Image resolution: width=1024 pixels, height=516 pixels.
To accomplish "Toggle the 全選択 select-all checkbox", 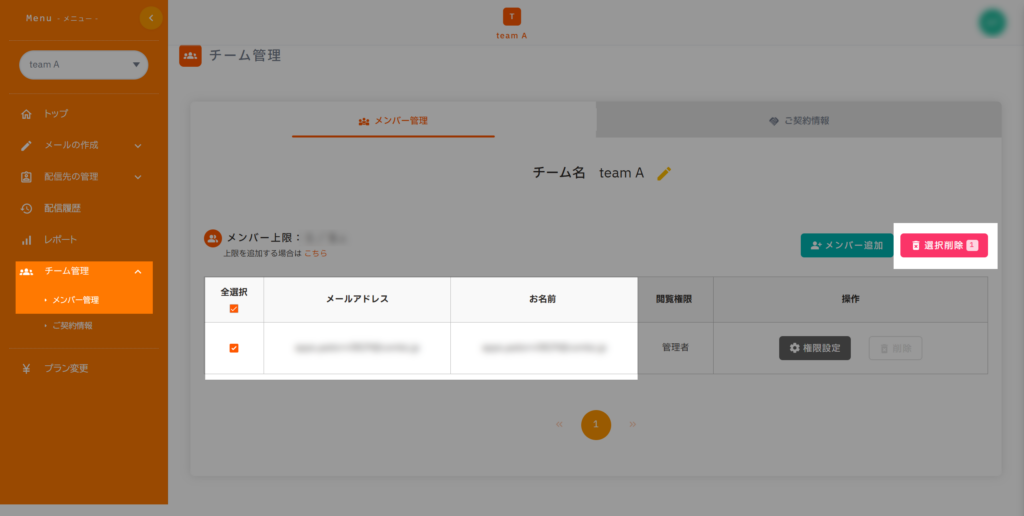I will pos(234,309).
